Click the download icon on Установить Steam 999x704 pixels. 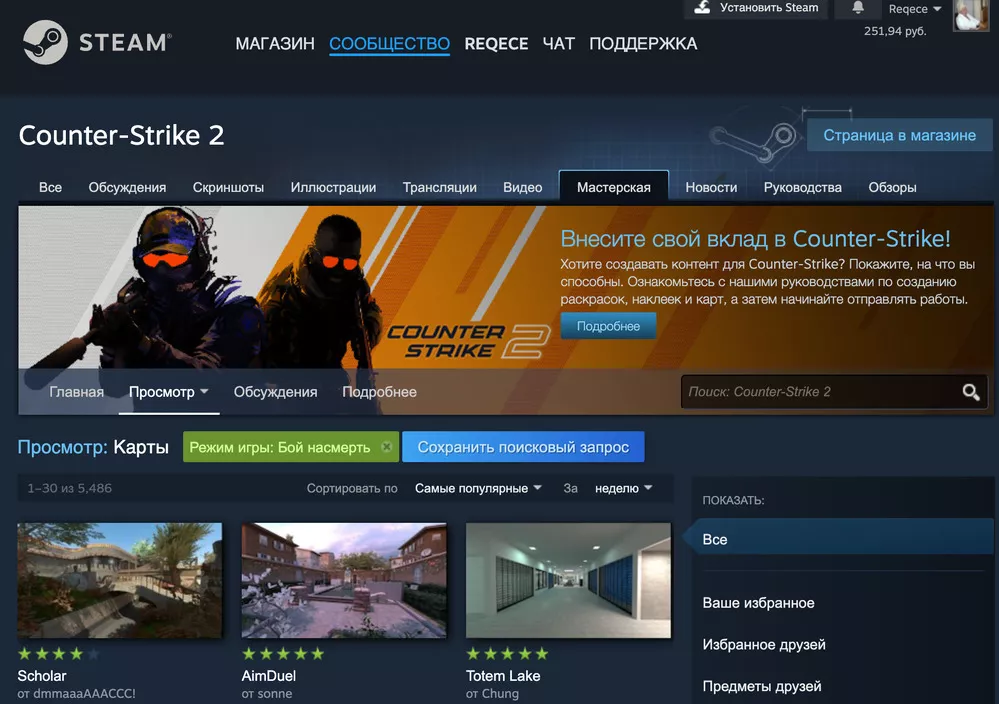click(x=701, y=8)
